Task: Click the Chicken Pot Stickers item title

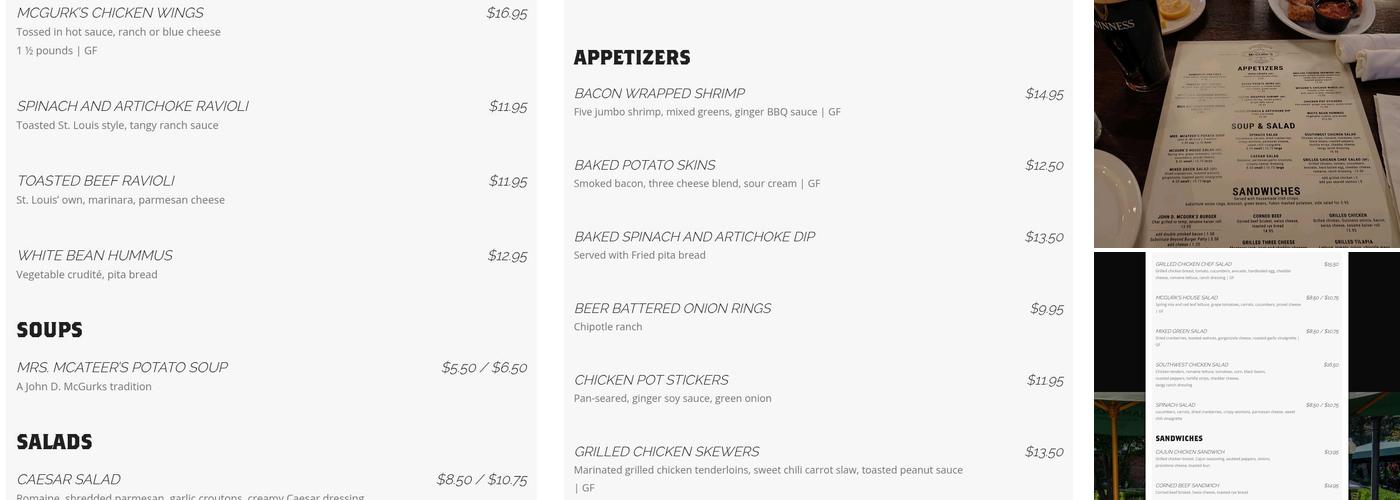Action: click(x=651, y=380)
